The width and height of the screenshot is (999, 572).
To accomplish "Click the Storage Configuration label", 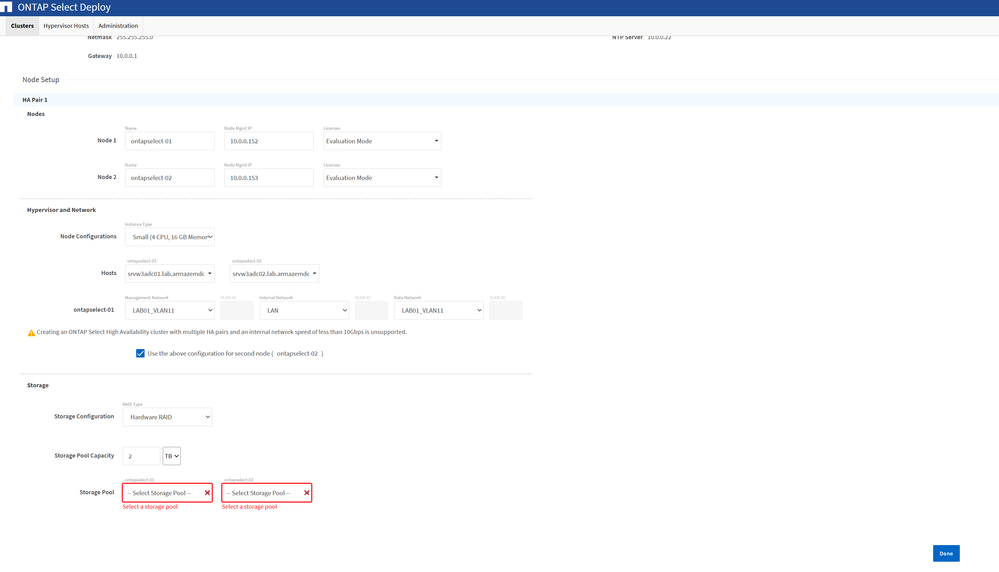I will [x=84, y=417].
